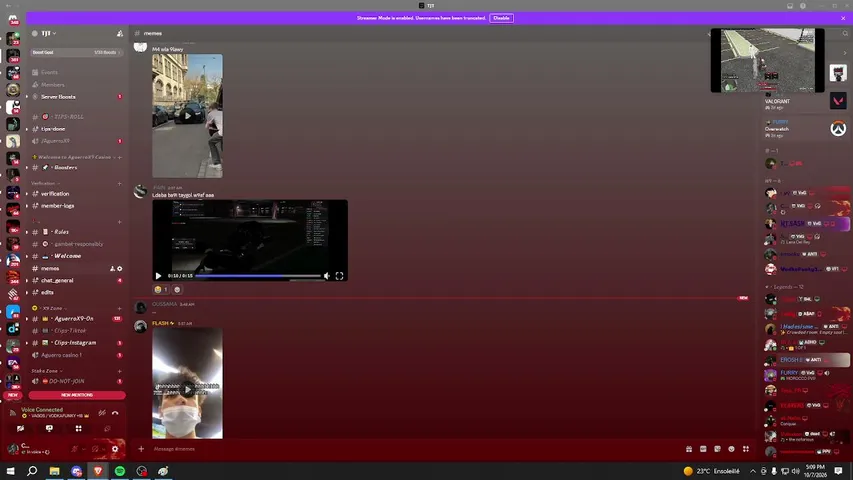
Task: Toggle the microphone mute in the user panel
Action: tap(75, 450)
